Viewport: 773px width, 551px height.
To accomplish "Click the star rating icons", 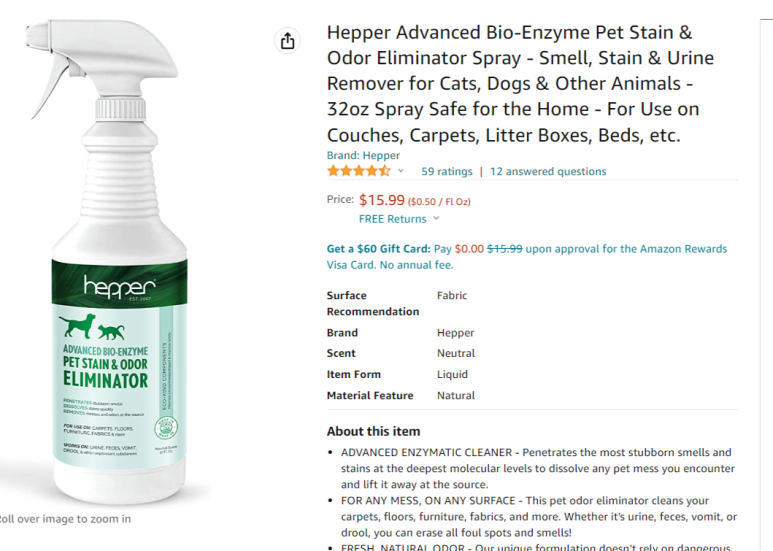I will click(x=358, y=171).
